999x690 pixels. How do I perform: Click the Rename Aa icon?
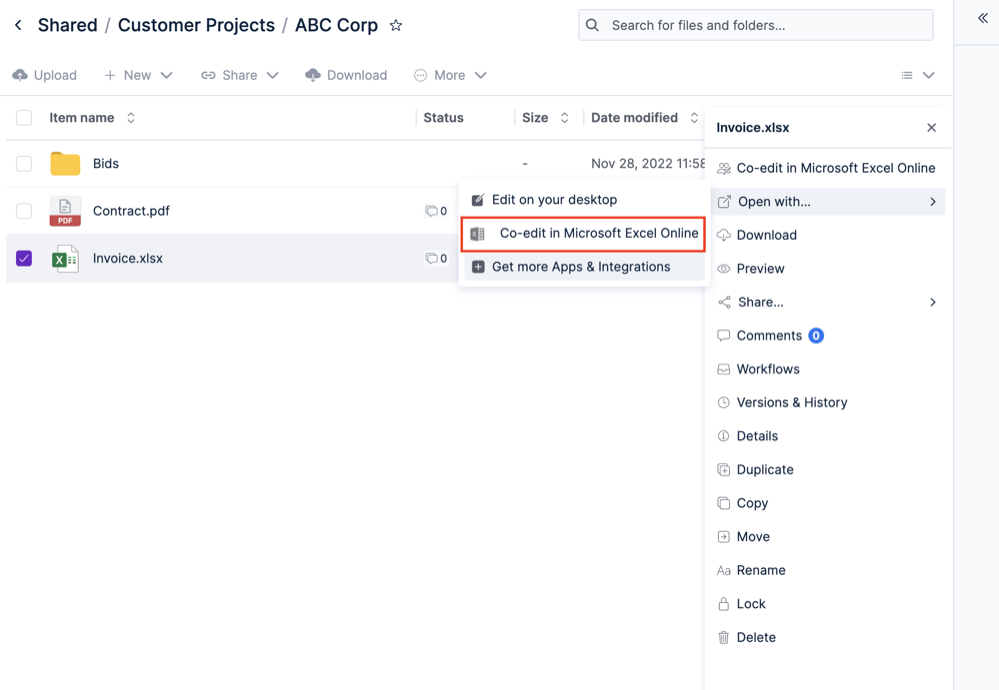coord(724,571)
